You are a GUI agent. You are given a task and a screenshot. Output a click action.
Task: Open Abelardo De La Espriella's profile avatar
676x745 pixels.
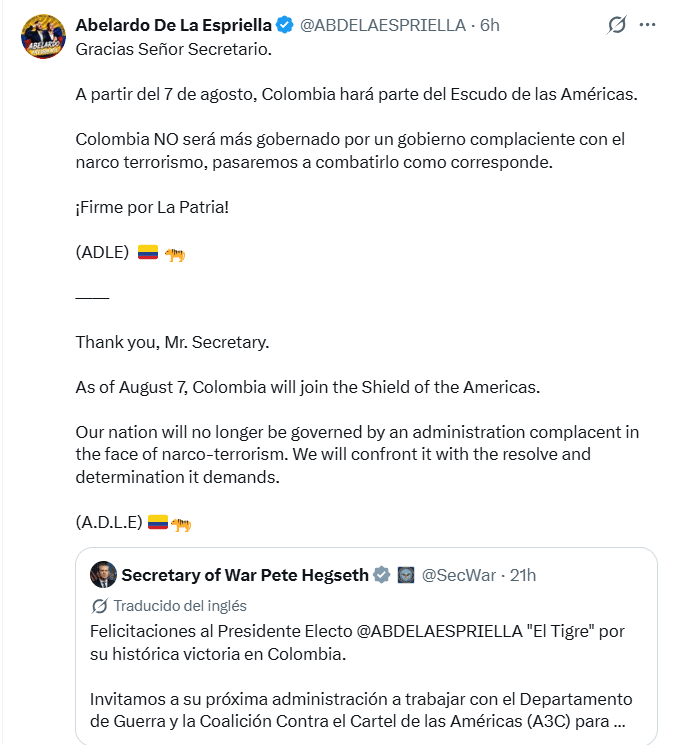pos(43,37)
